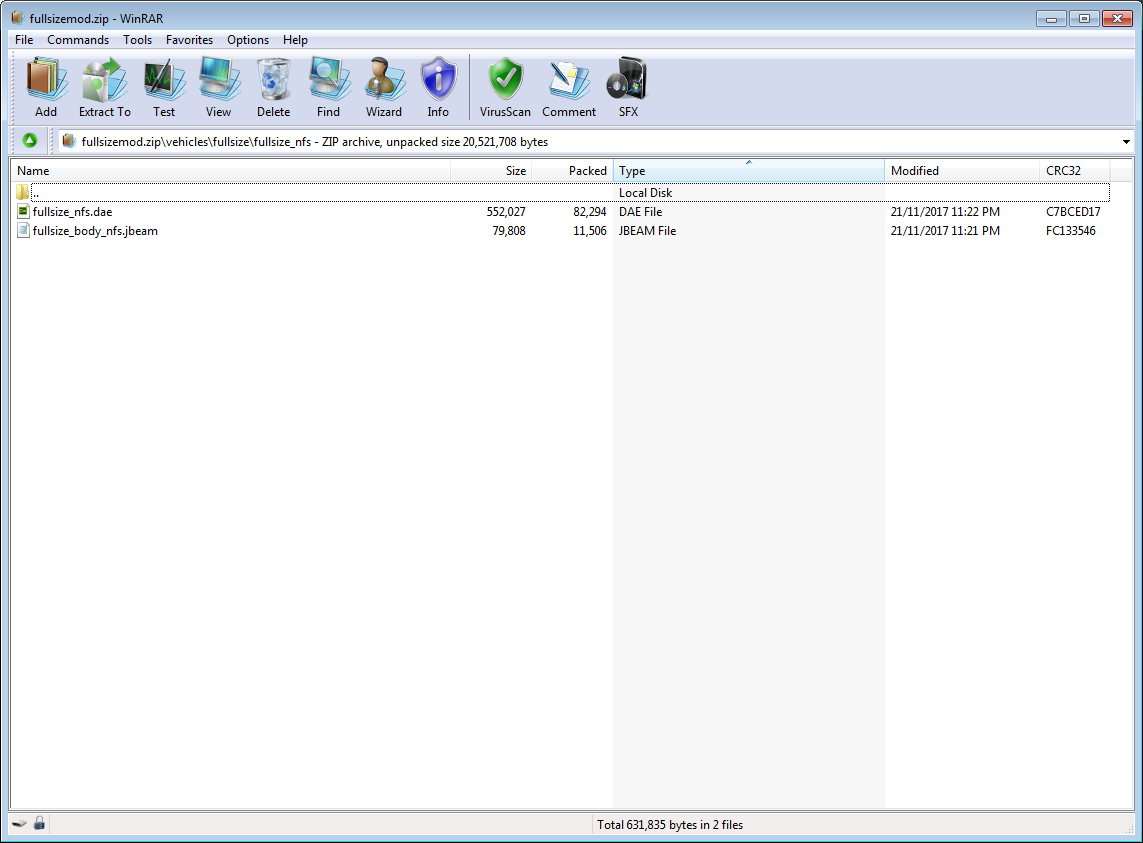Run VirusScan on the archive

tap(505, 88)
